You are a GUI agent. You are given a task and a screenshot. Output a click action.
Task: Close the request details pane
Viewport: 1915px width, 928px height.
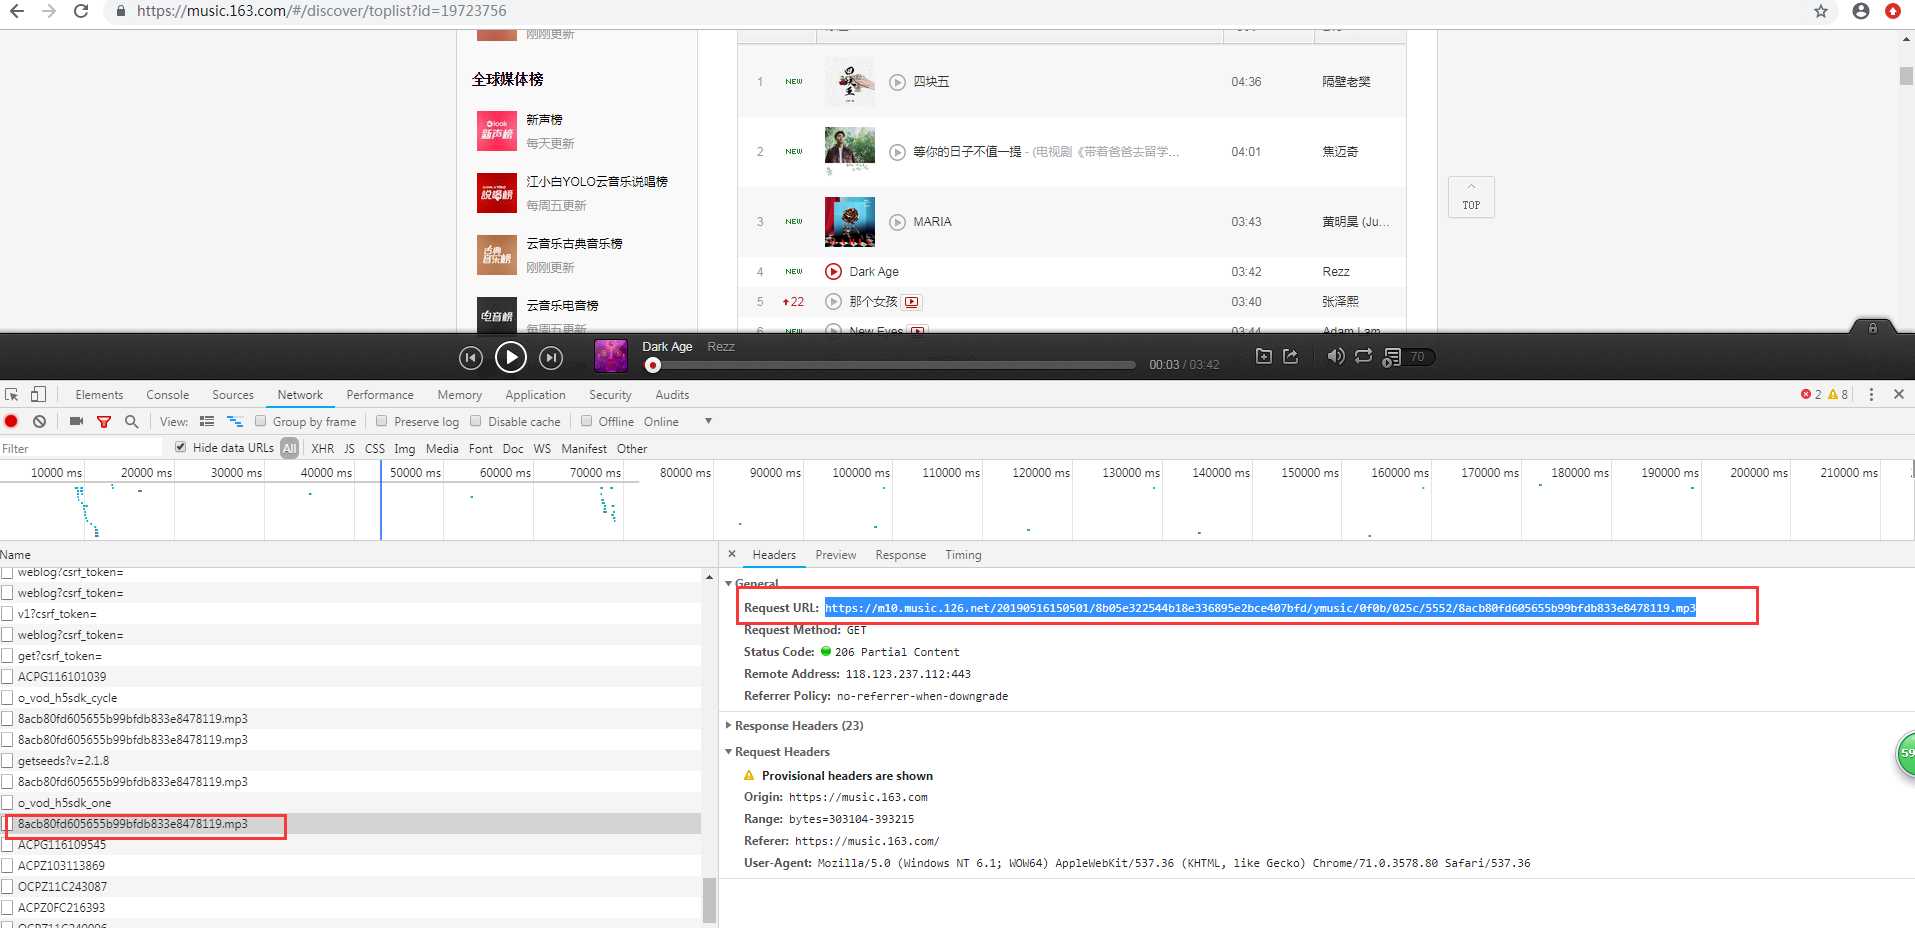coord(732,554)
